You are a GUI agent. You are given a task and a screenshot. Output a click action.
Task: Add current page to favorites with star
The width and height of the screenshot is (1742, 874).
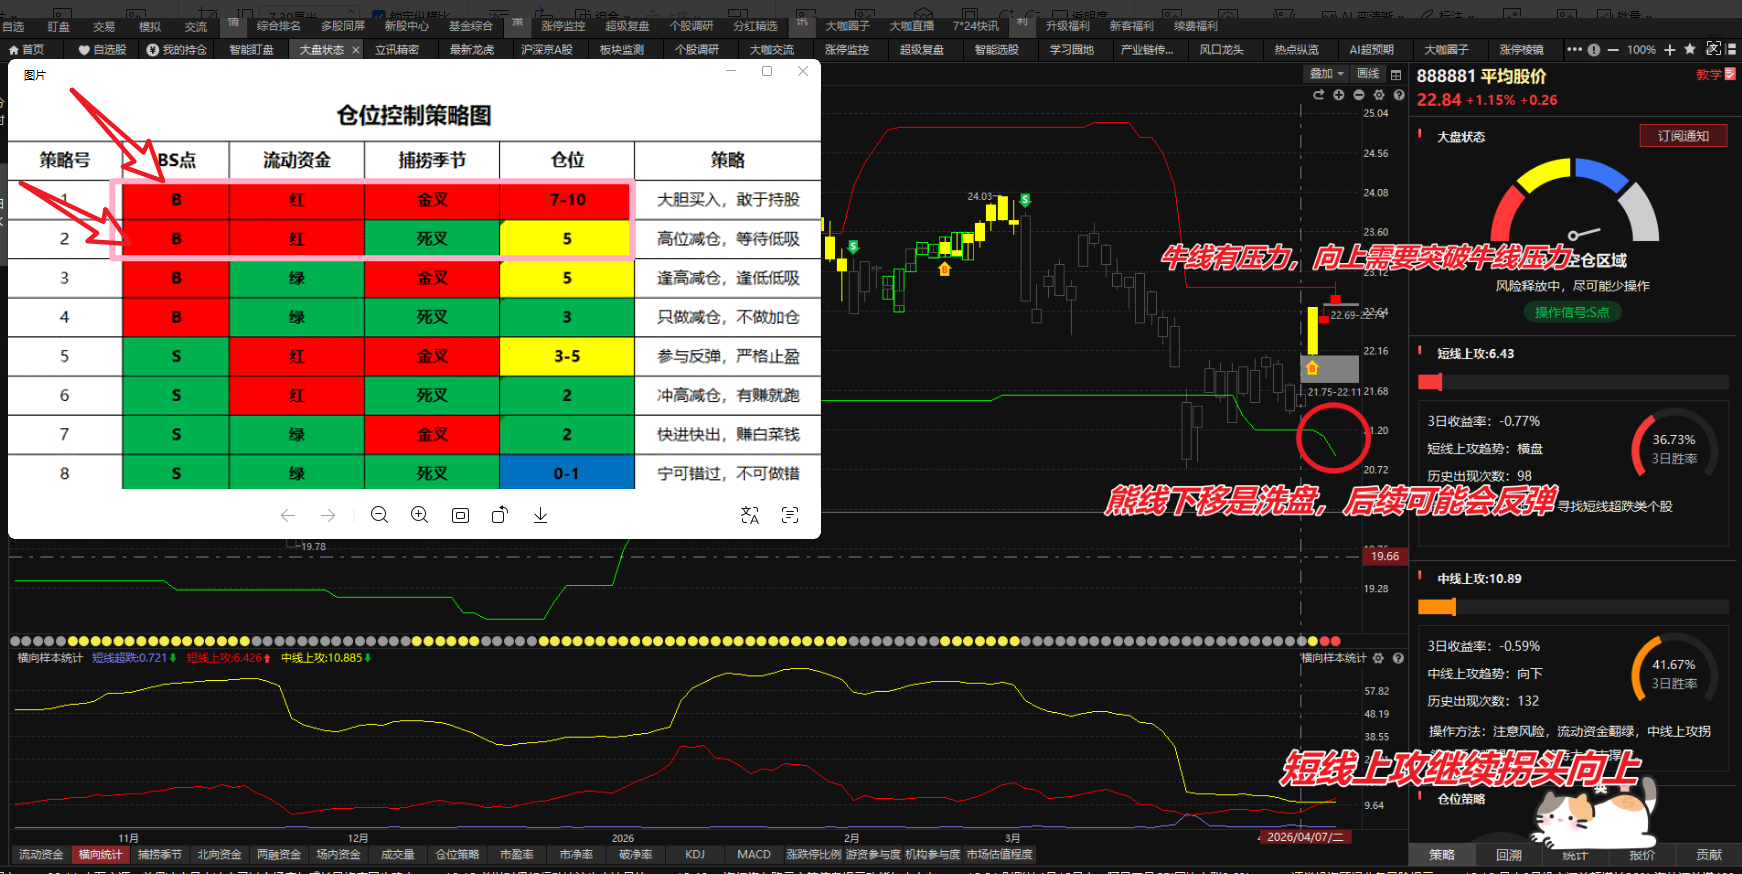(x=1690, y=49)
